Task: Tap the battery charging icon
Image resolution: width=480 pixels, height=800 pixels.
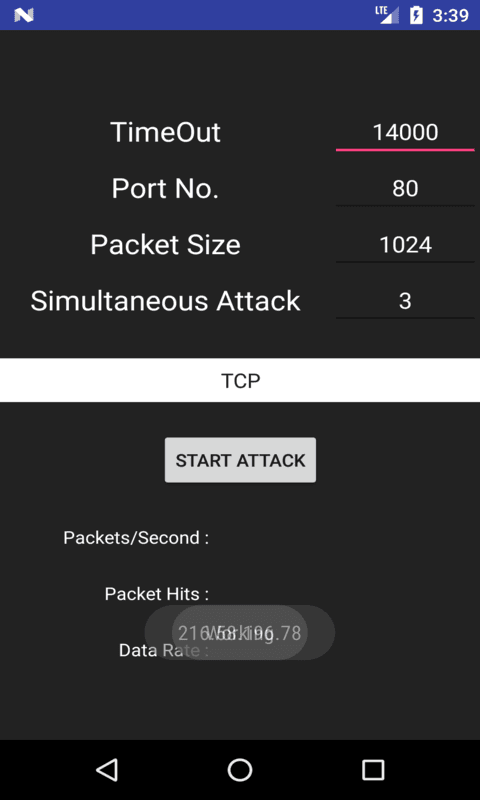Action: (x=416, y=15)
